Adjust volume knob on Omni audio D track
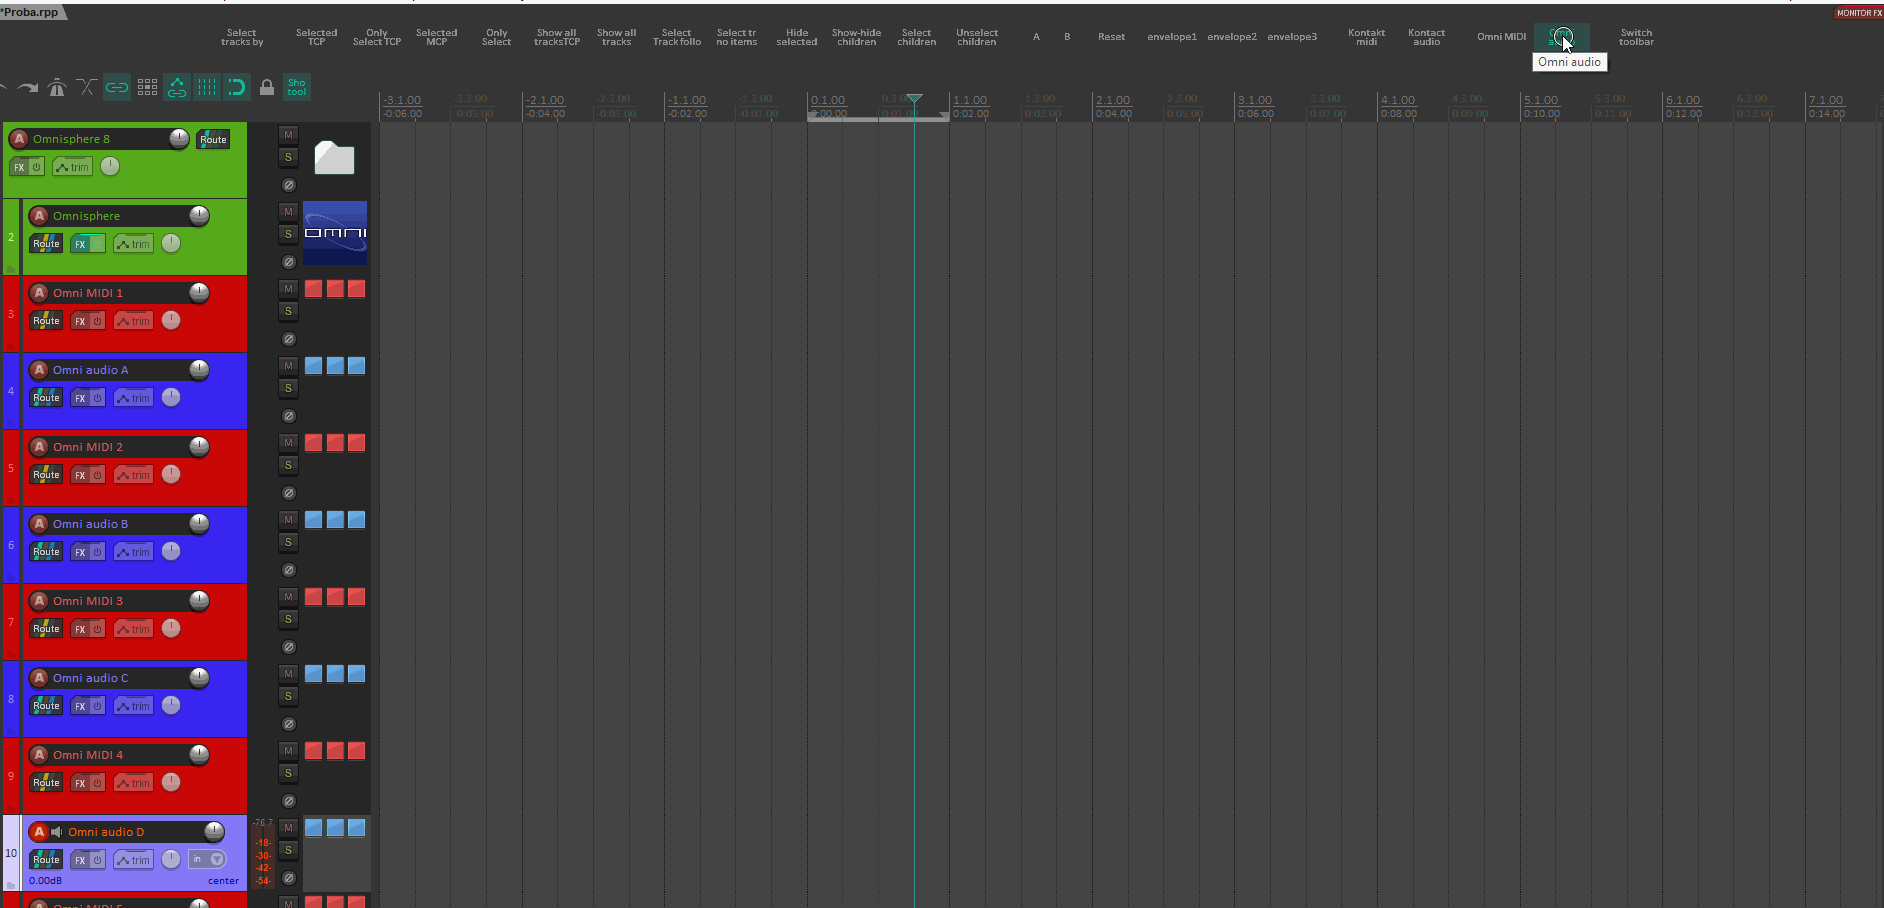 pos(214,831)
